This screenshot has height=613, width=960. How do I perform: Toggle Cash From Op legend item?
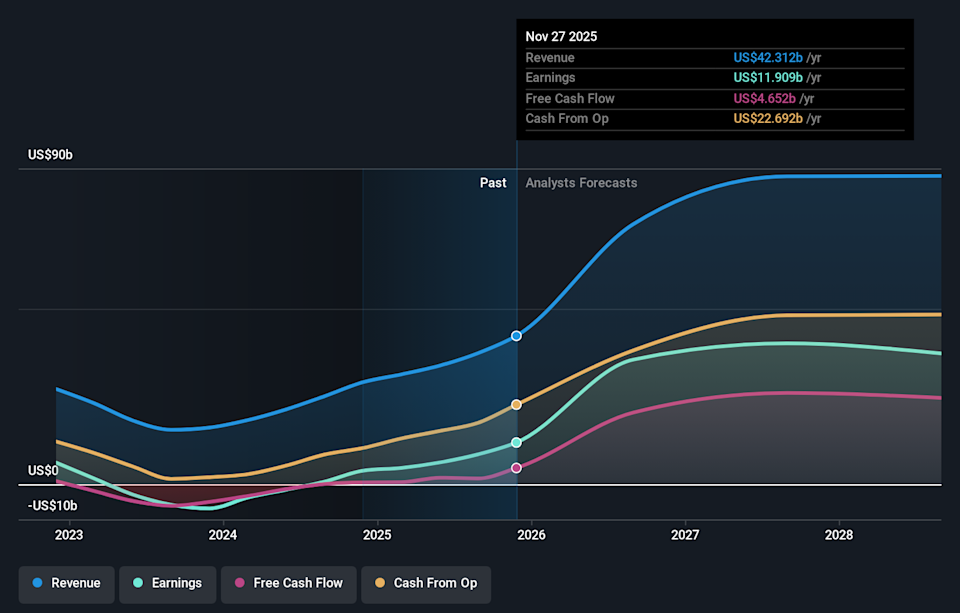click(425, 583)
